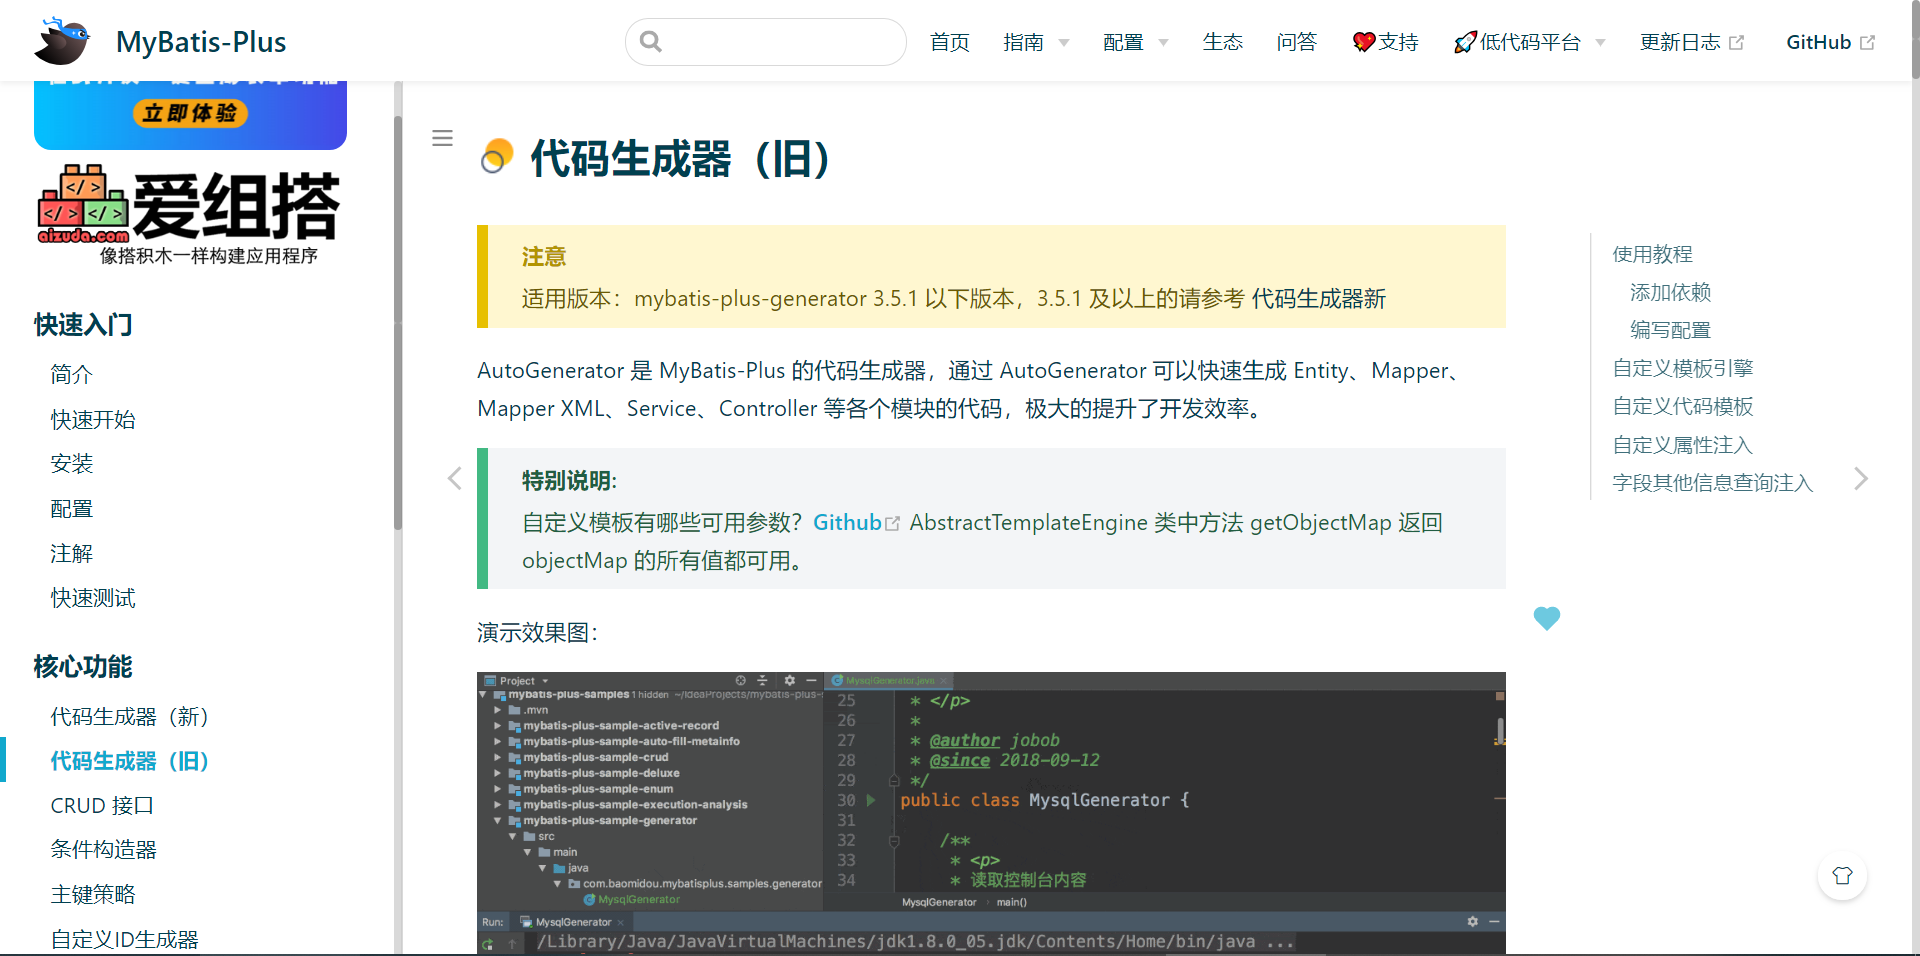Click the MyBatis-Plus bird logo
Viewport: 1920px width, 956px height.
(x=62, y=41)
